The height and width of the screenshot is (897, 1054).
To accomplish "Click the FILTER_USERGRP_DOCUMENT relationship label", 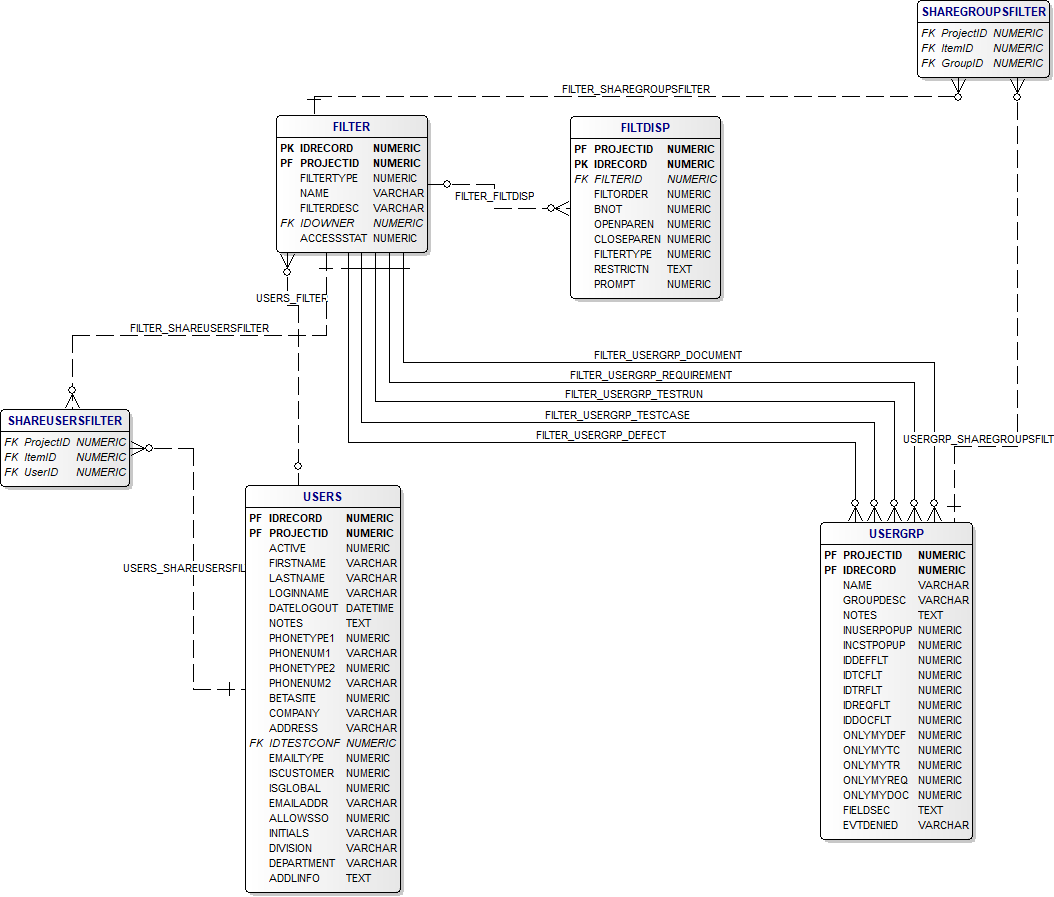I will [x=667, y=355].
